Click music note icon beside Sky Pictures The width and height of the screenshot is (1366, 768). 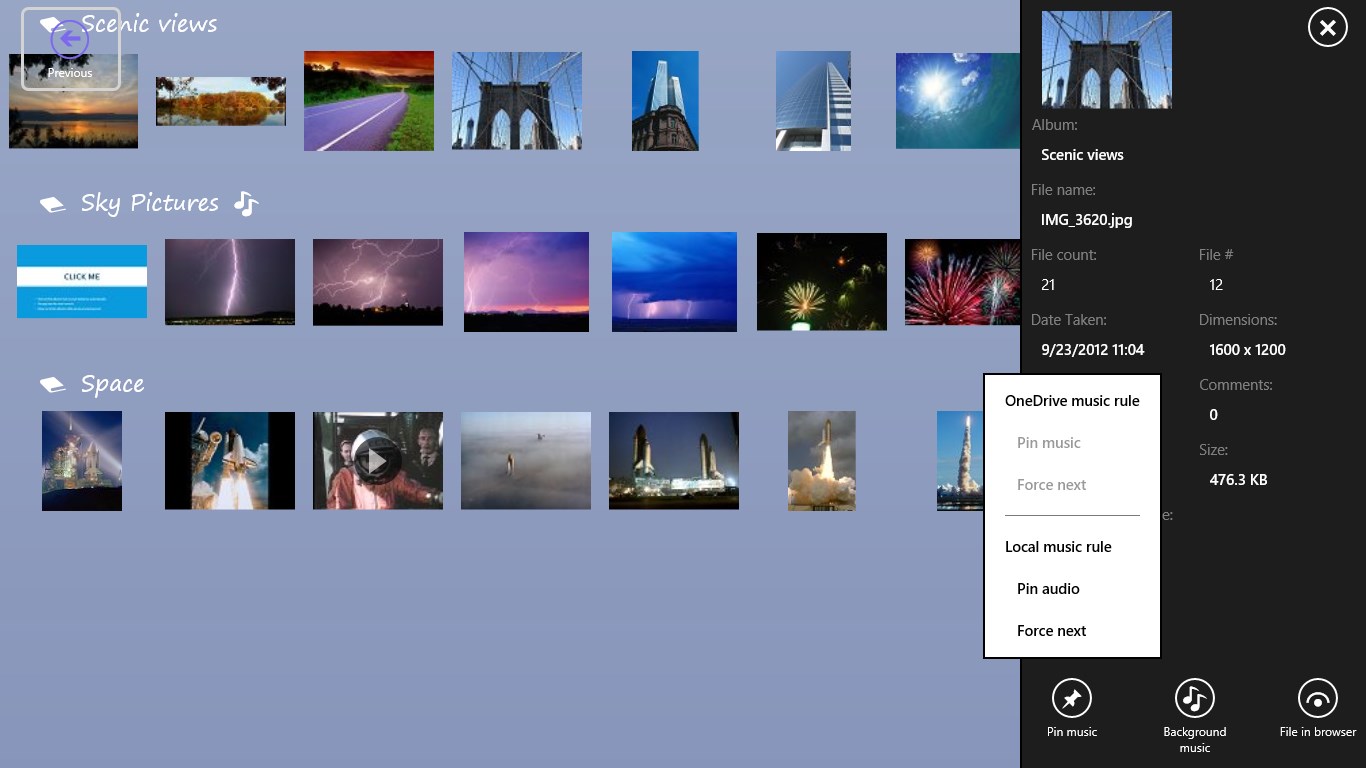(246, 204)
